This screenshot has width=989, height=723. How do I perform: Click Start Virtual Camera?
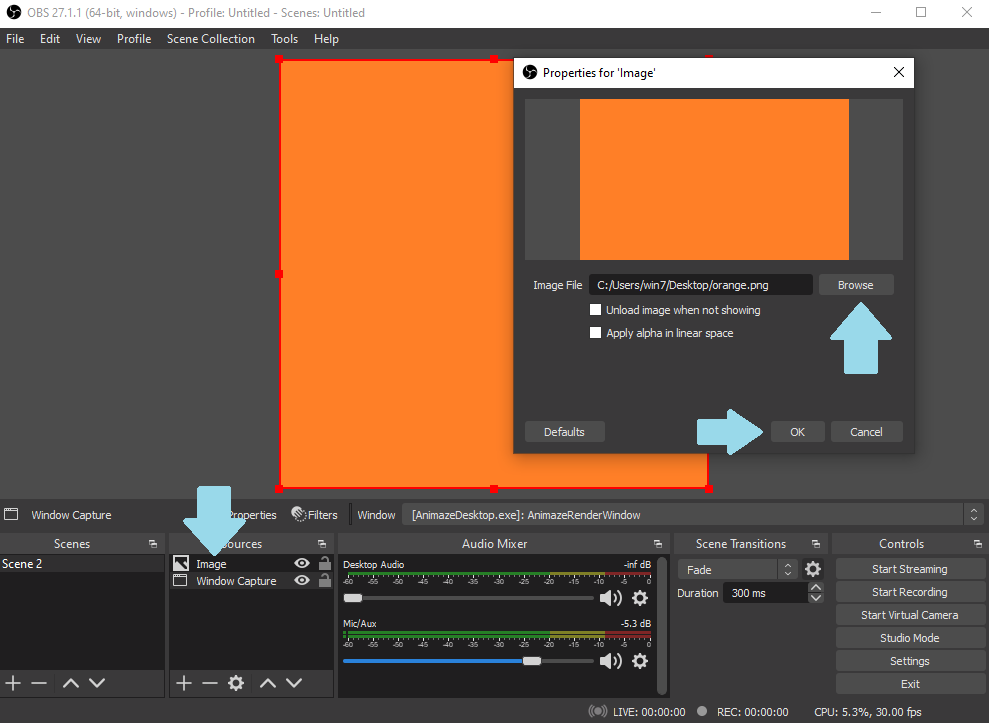[x=909, y=614]
